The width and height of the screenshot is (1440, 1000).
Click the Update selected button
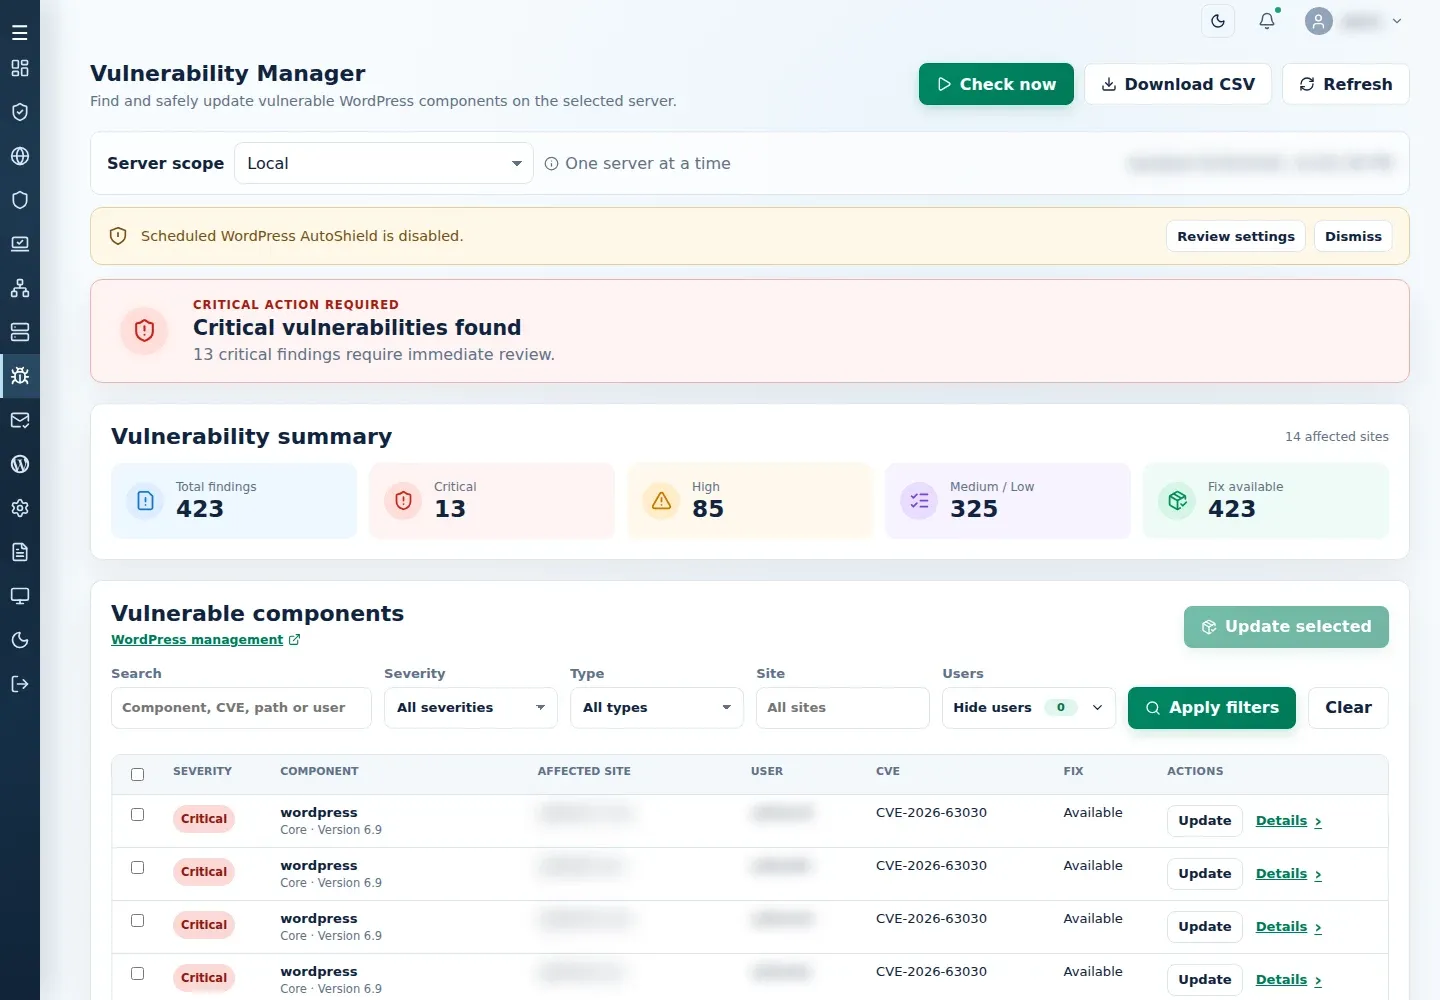point(1286,626)
